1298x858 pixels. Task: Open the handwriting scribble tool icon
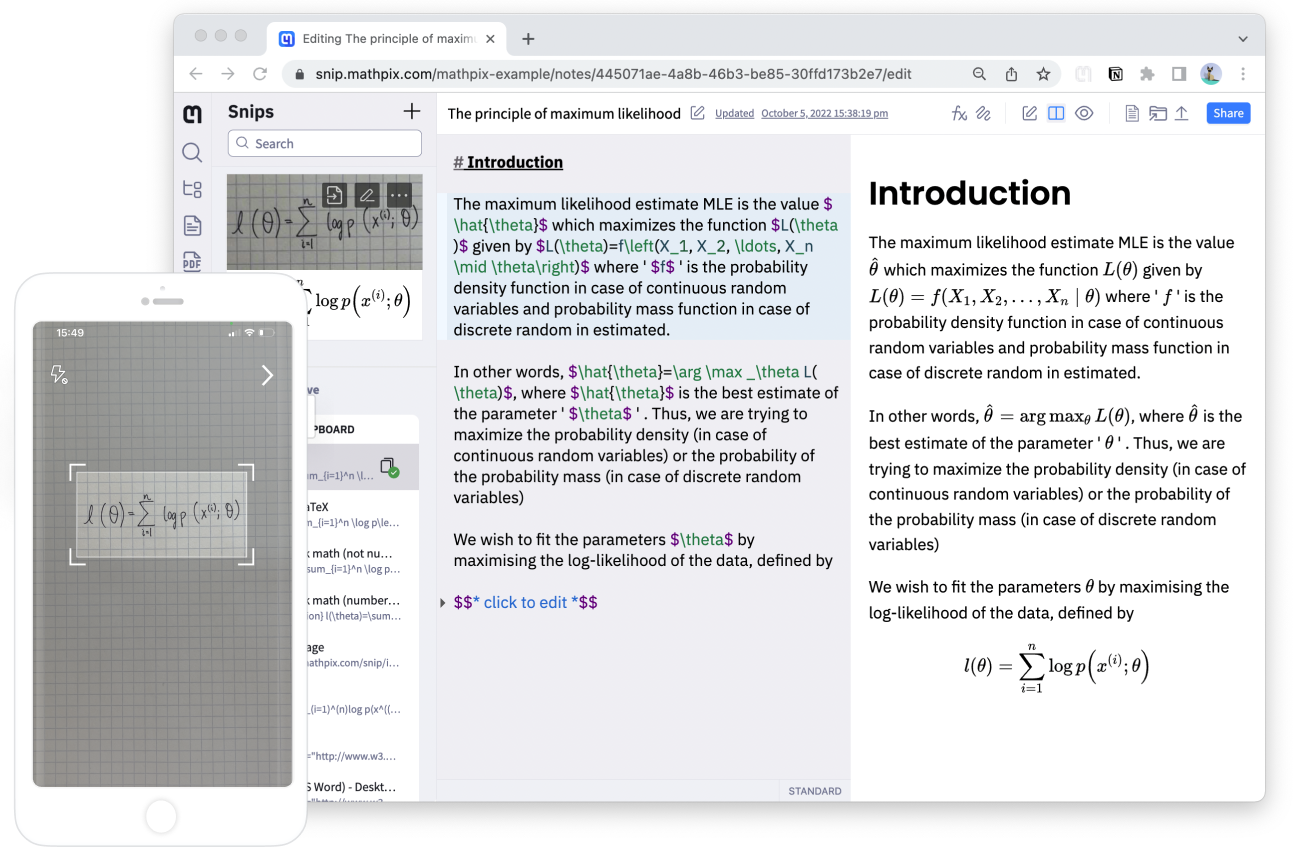pos(984,114)
